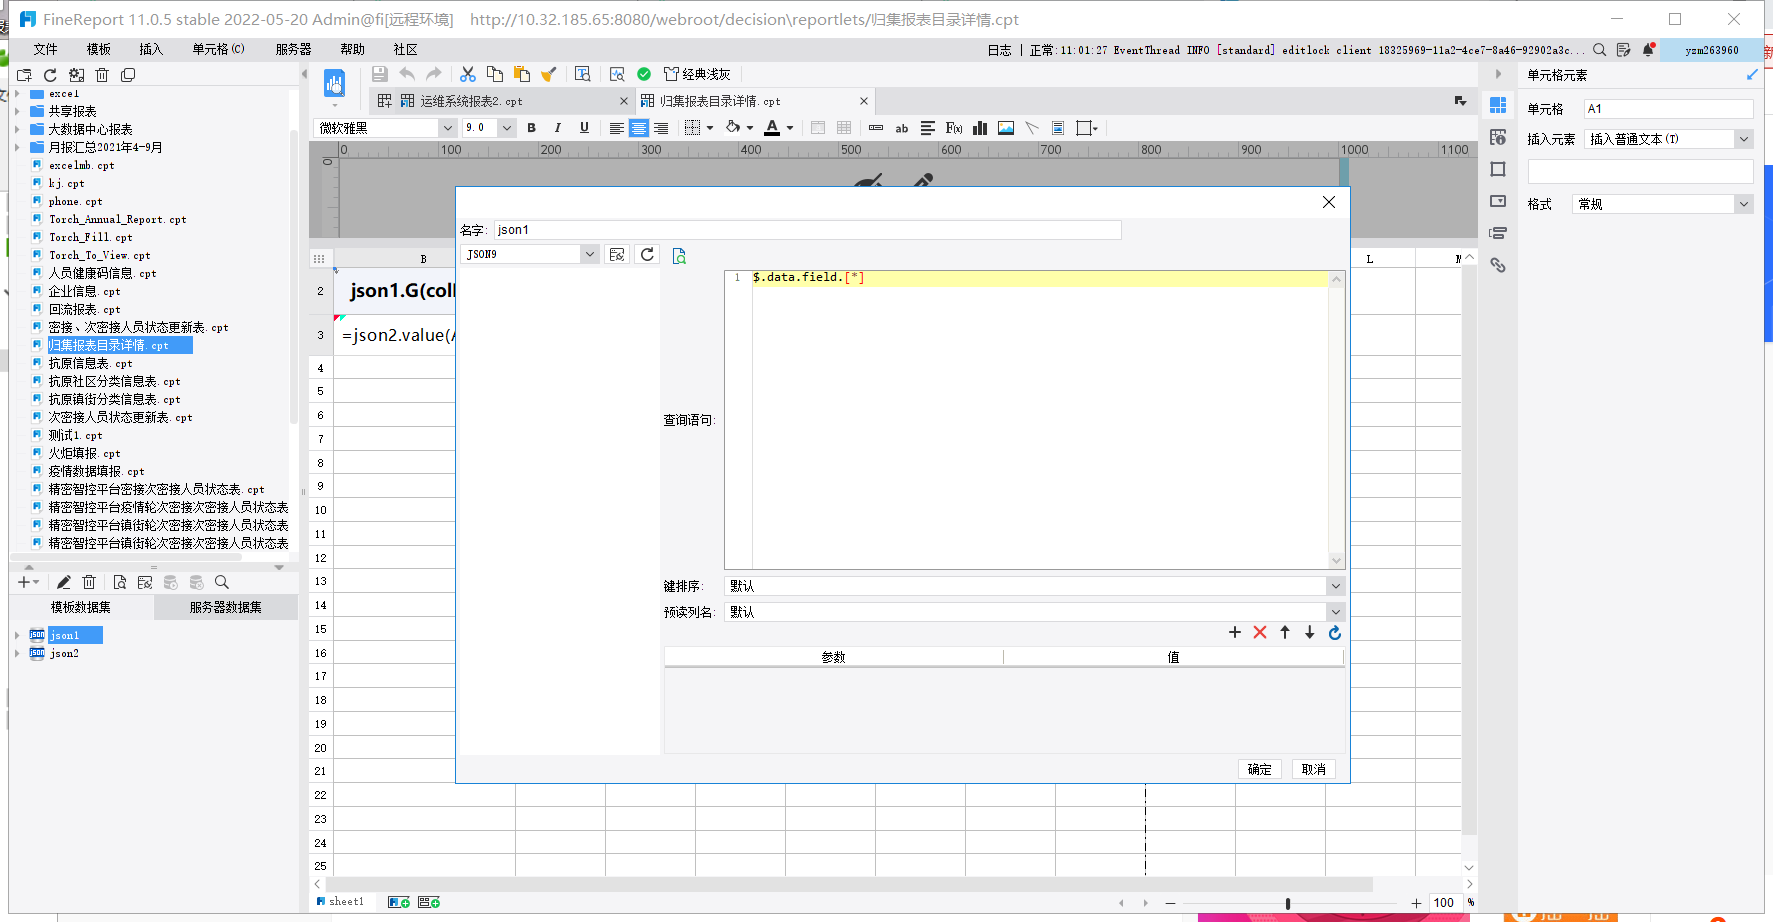The width and height of the screenshot is (1773, 922).
Task: Open the 模板 menu
Action: point(98,49)
